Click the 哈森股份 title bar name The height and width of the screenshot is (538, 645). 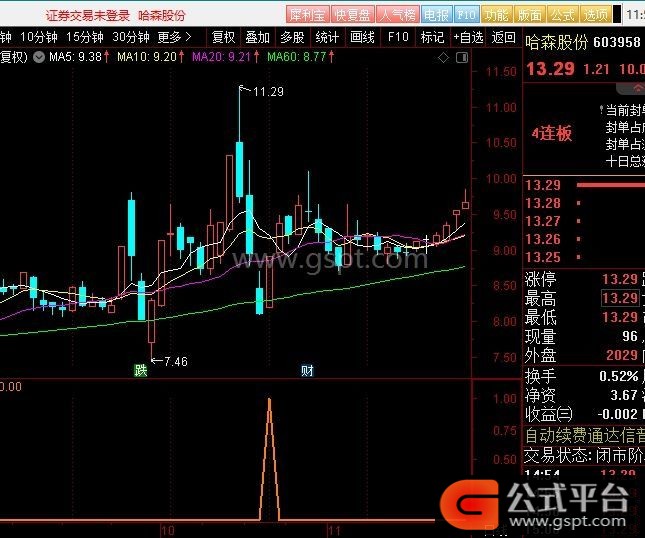[x=162, y=16]
